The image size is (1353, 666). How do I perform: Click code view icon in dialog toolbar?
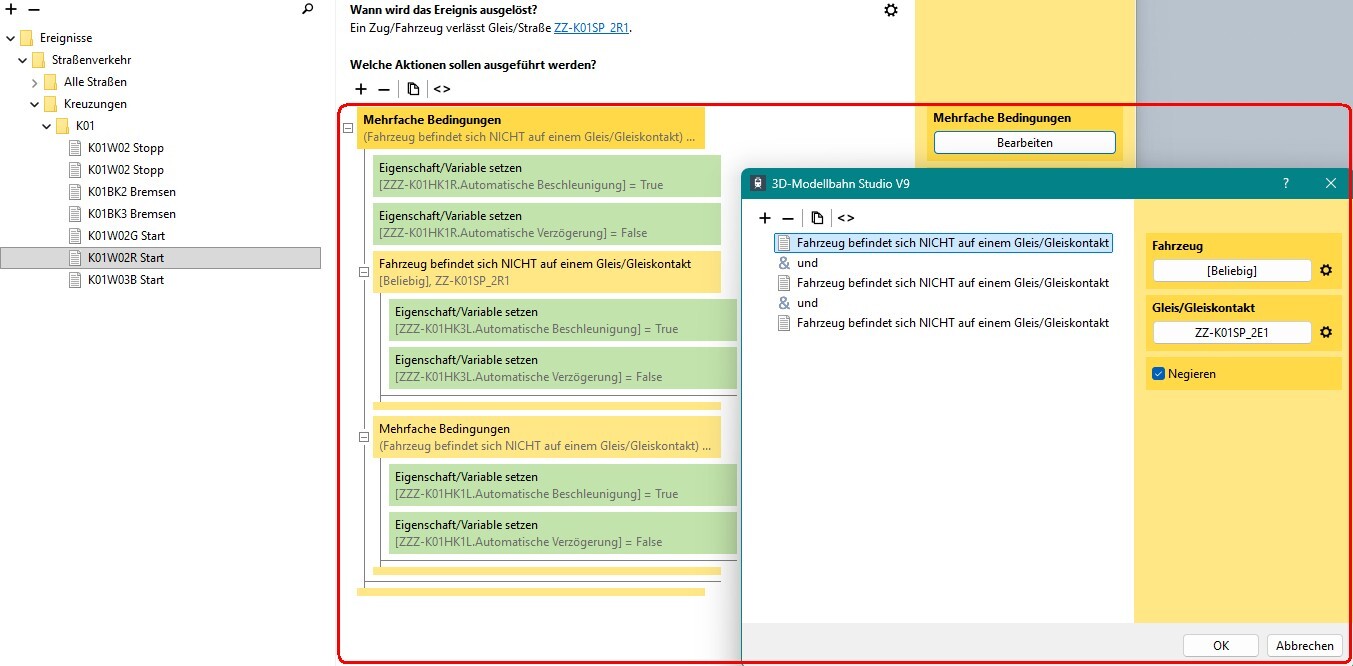[846, 218]
